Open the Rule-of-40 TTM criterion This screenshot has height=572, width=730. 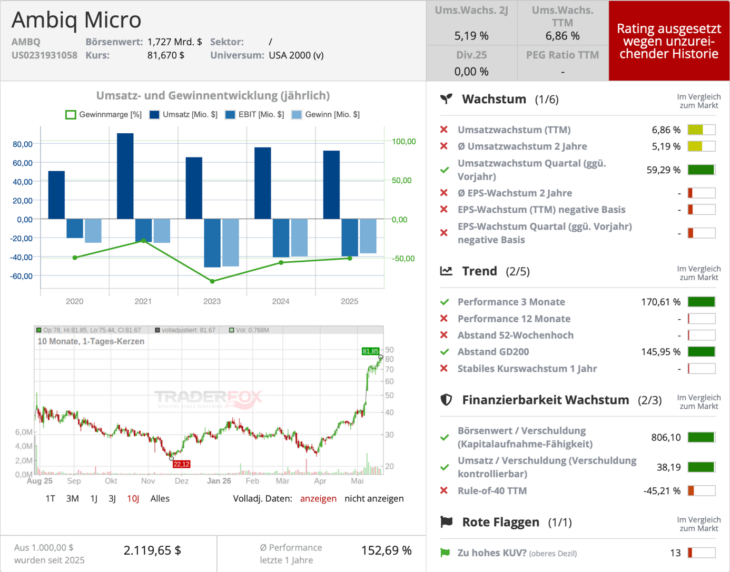(492, 491)
